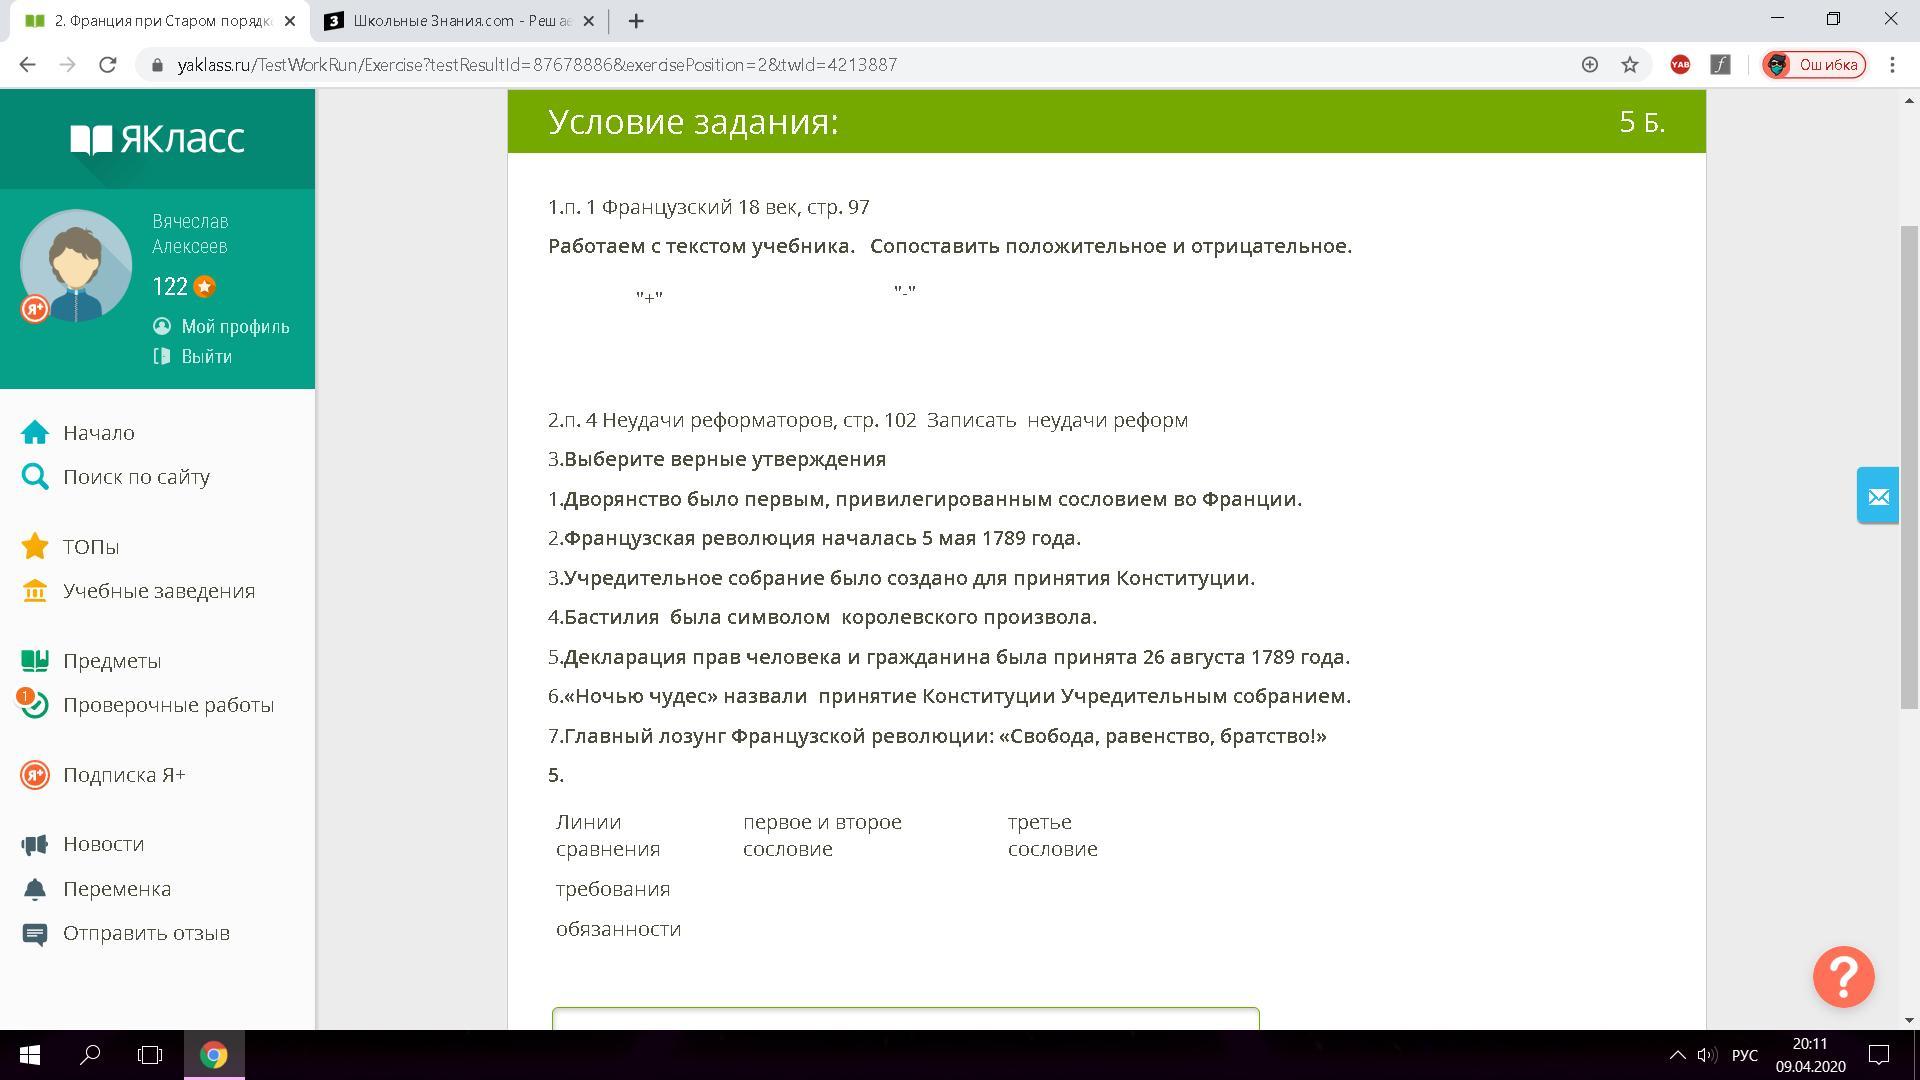Viewport: 1920px width, 1080px height.
Task: Open Предметы in the sidebar
Action: (x=112, y=661)
